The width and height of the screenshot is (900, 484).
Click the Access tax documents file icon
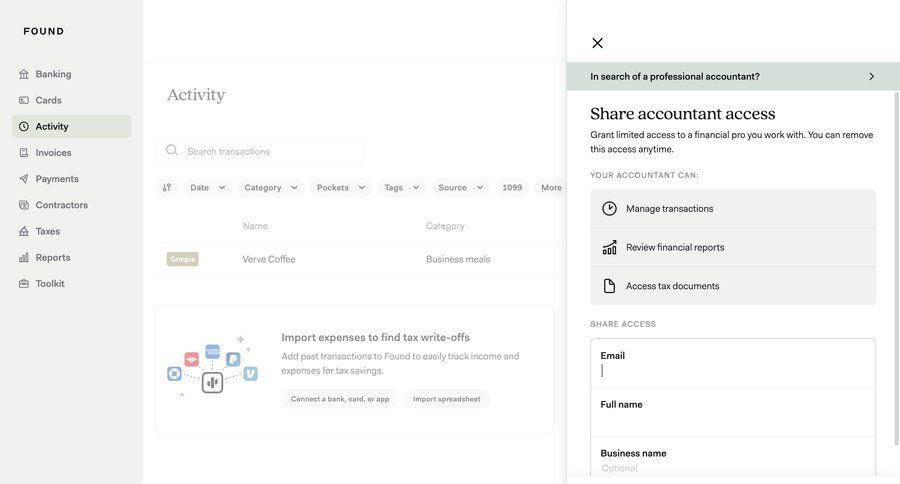(609, 286)
